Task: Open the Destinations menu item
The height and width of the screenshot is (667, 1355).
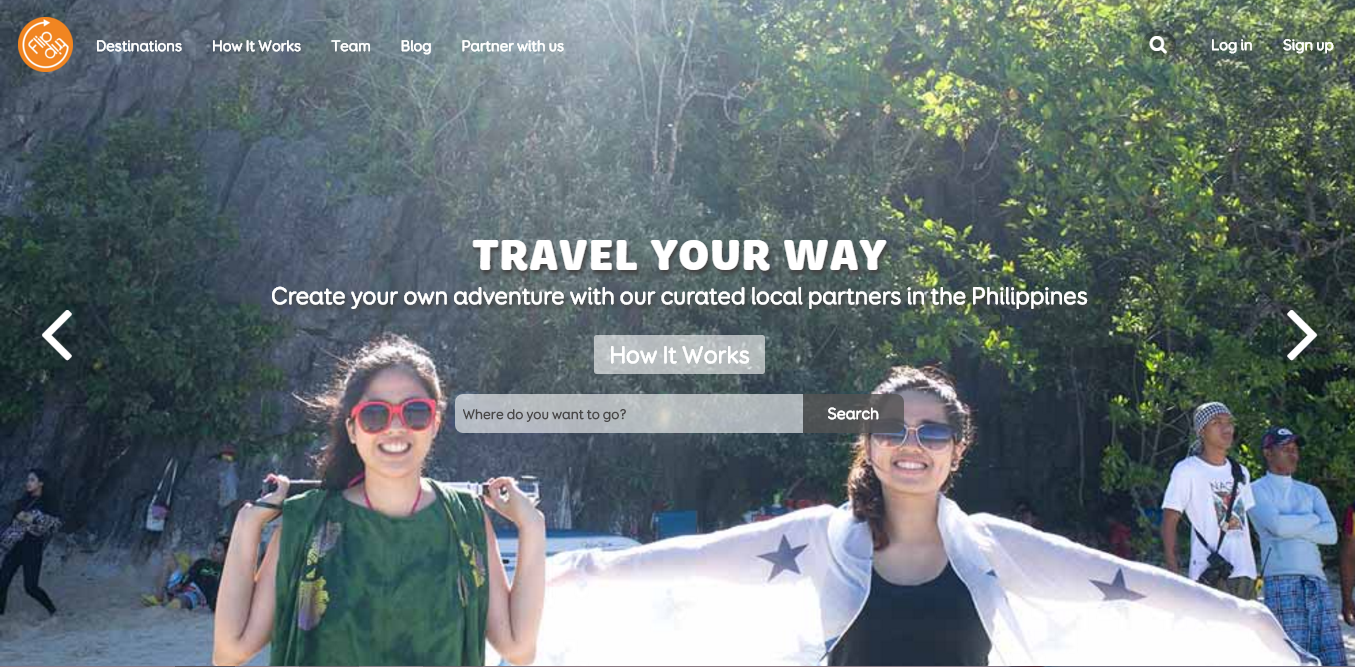Action: click(x=139, y=46)
